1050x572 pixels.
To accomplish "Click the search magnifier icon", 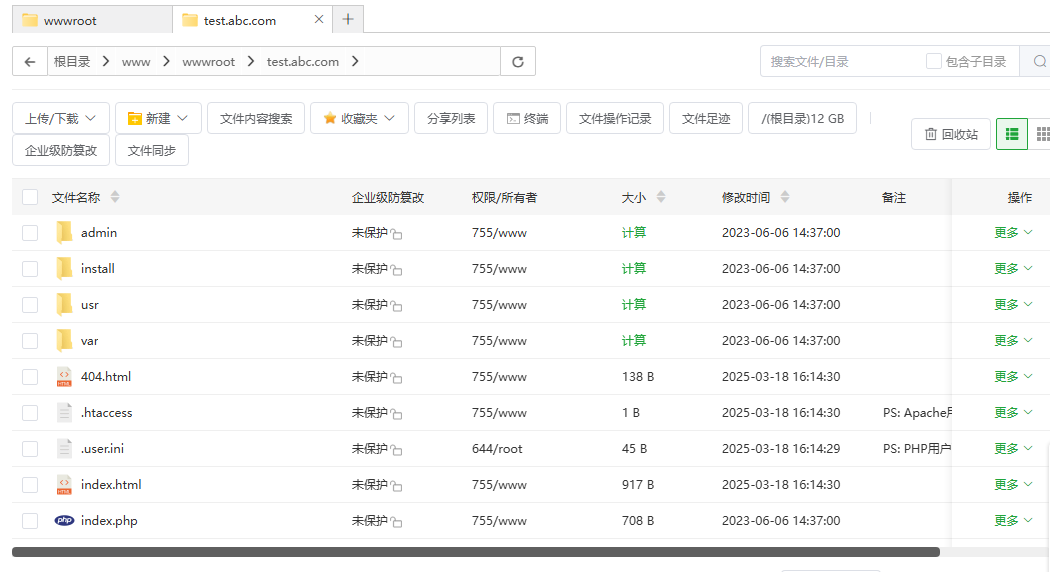I will [x=1039, y=61].
